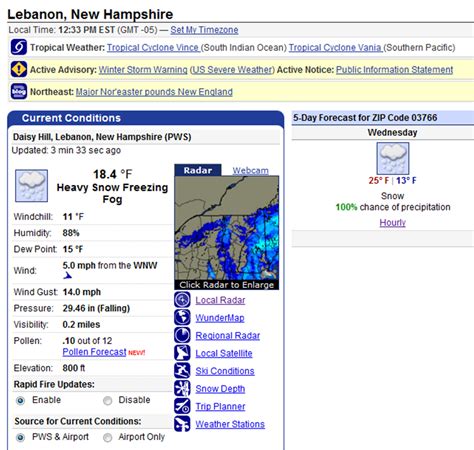The width and height of the screenshot is (474, 450).
Task: Open Hourly forecast for Wednesday
Action: 393,223
